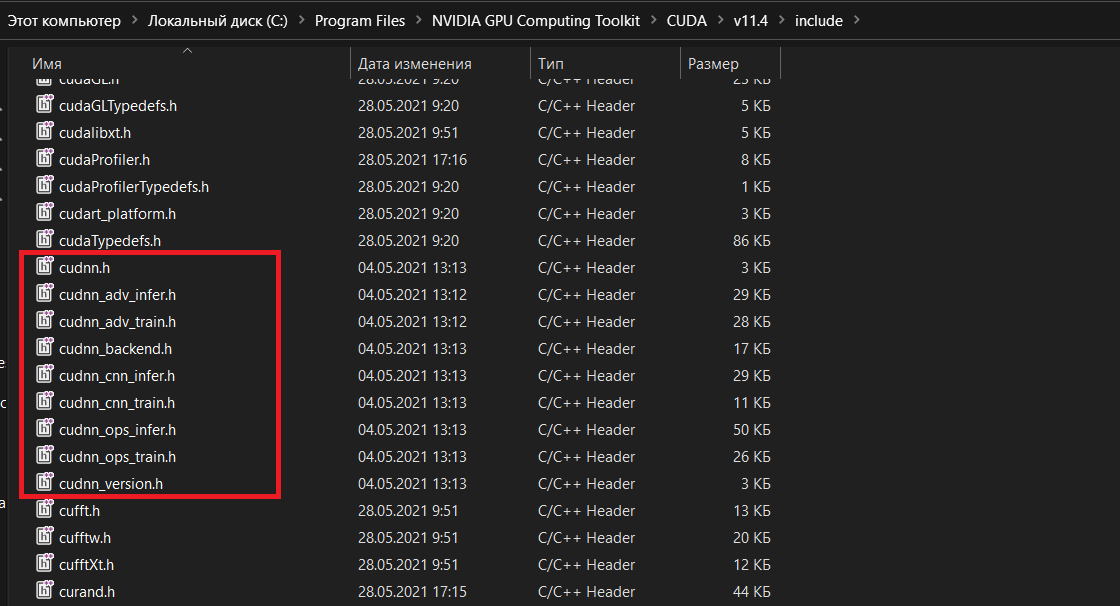Click the cufft.h header file icon
The width and height of the screenshot is (1120, 606).
[x=45, y=510]
